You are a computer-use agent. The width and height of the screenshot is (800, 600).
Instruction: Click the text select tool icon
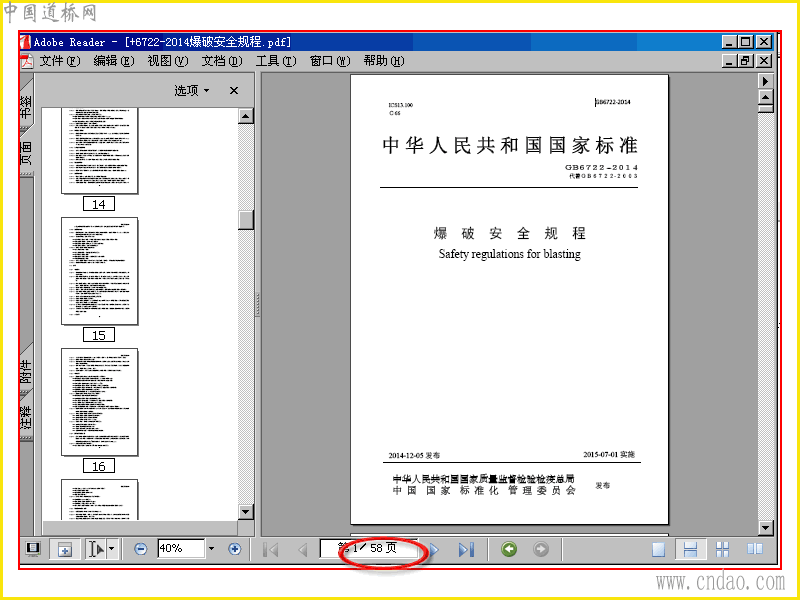click(x=96, y=549)
